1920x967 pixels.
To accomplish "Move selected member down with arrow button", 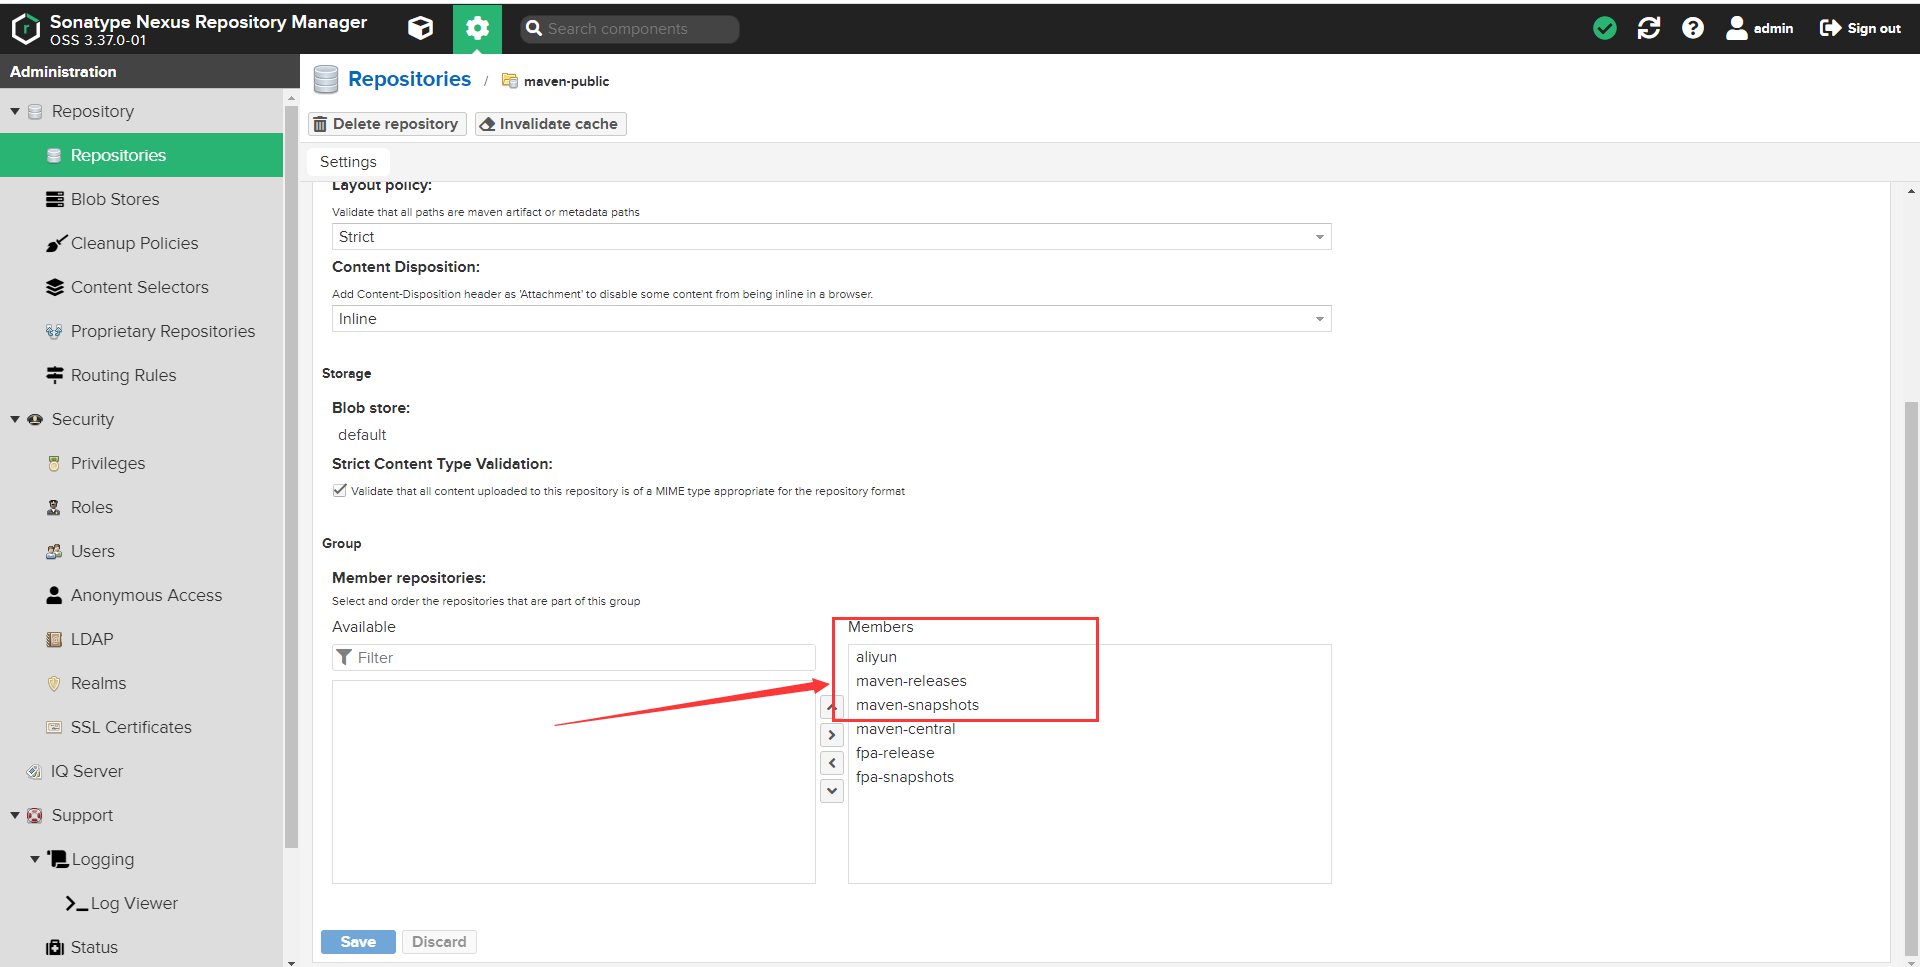I will pos(832,791).
